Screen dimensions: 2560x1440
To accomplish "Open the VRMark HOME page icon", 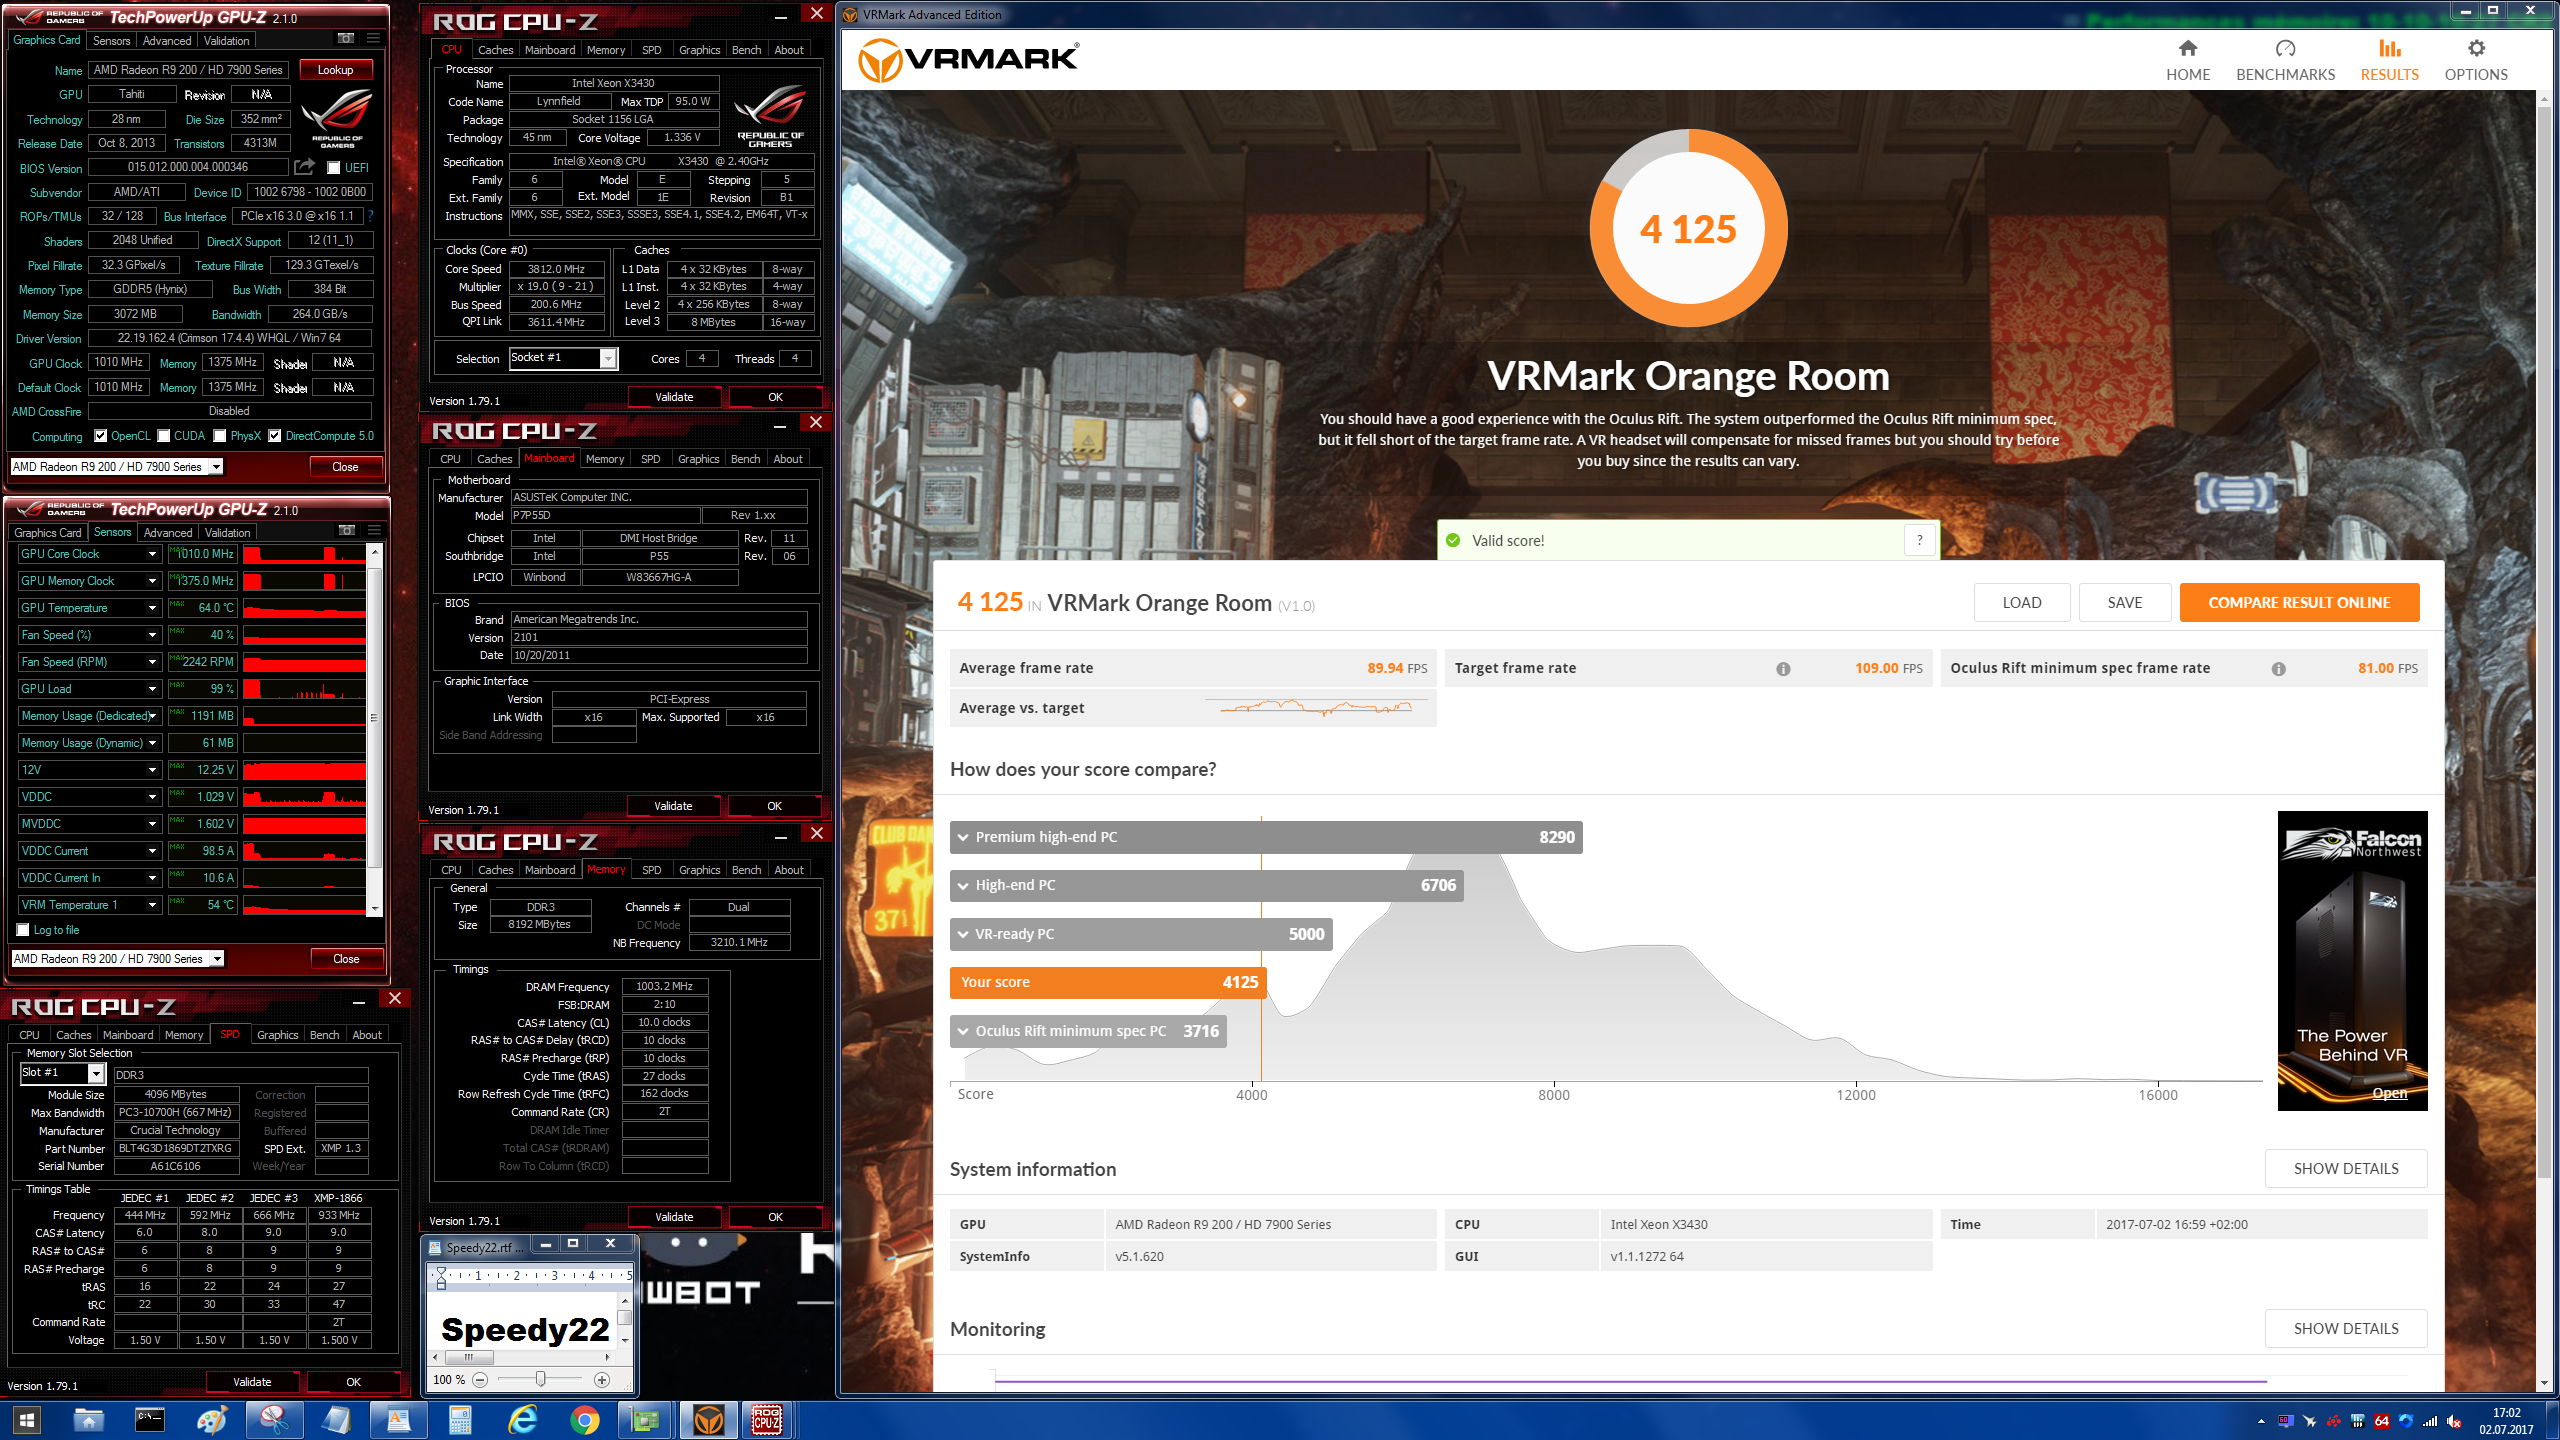I will 2187,48.
